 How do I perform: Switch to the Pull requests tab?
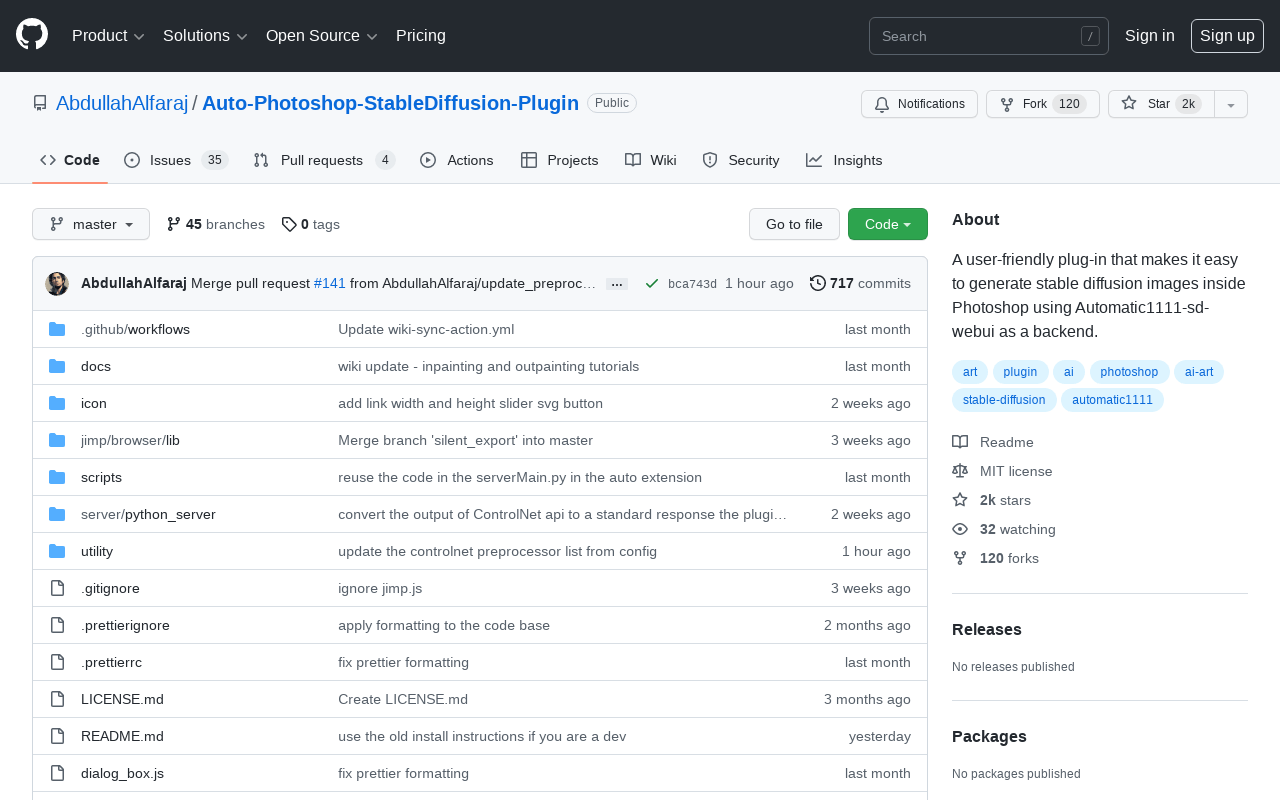pyautogui.click(x=324, y=160)
